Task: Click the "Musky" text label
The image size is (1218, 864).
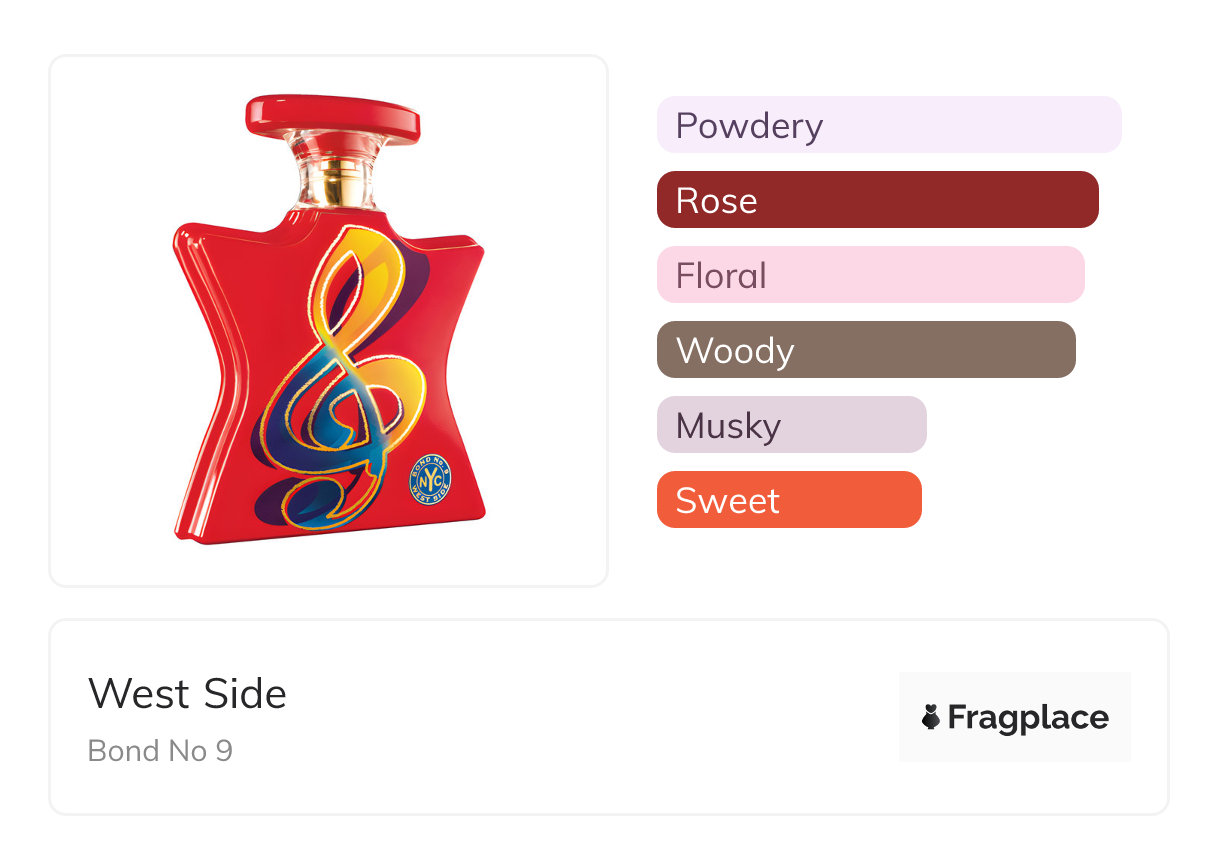Action: pos(728,426)
